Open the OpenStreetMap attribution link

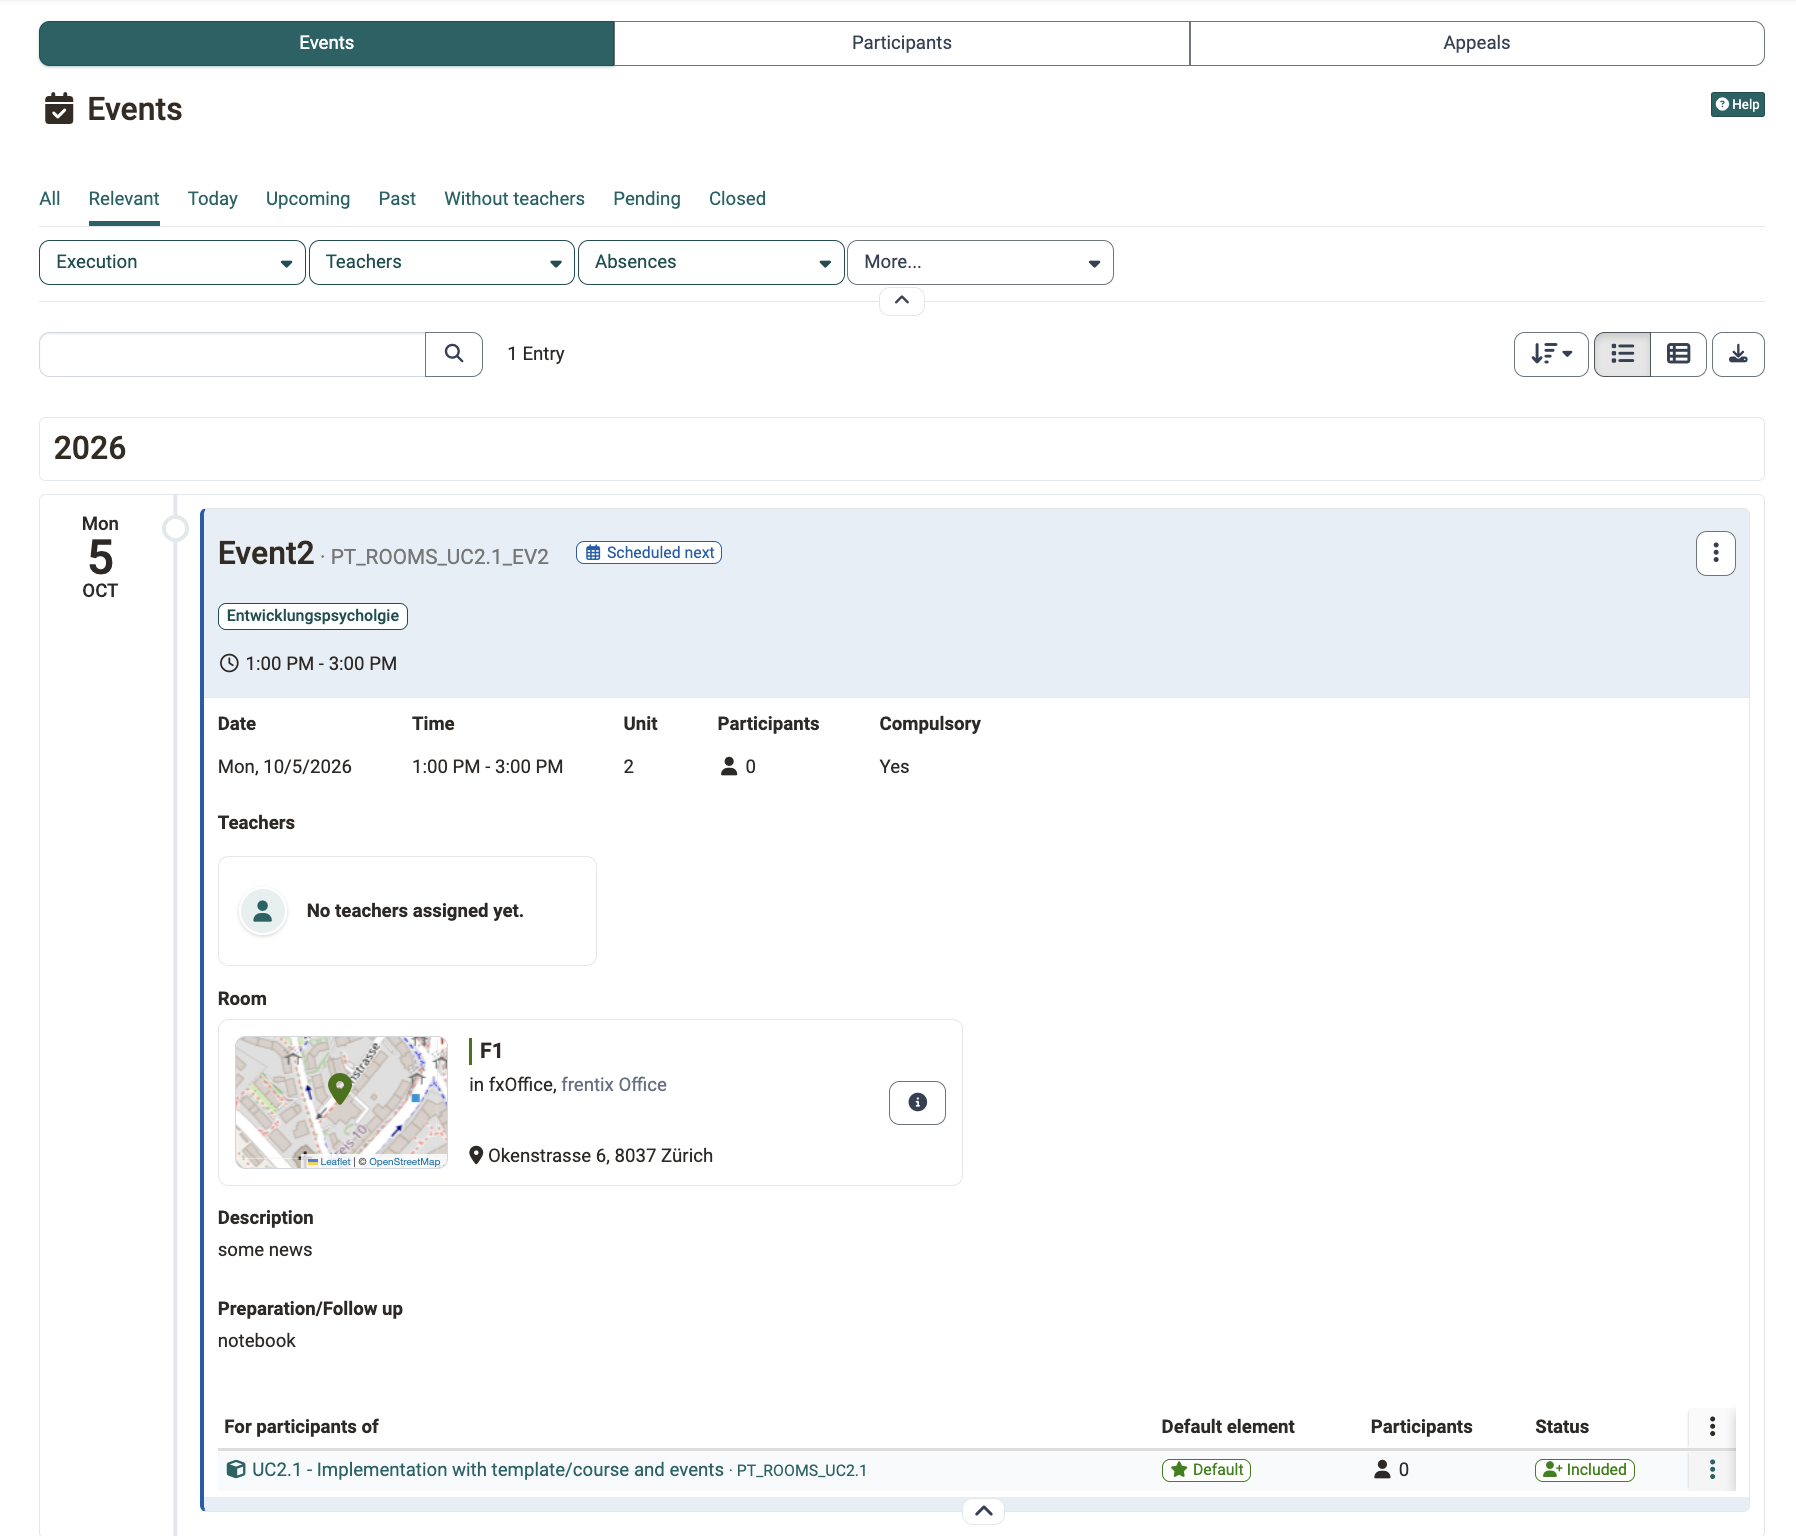pos(404,1162)
